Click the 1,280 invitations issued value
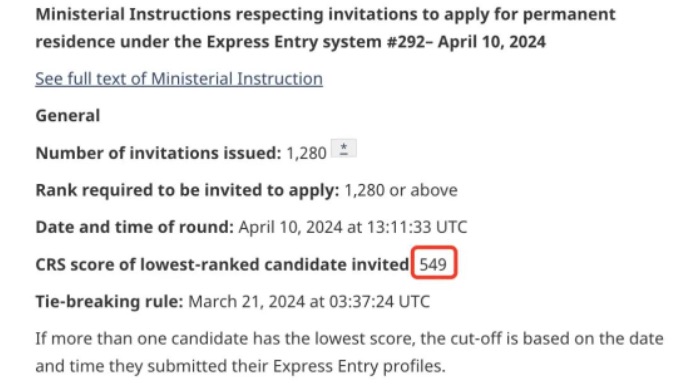 click(306, 153)
